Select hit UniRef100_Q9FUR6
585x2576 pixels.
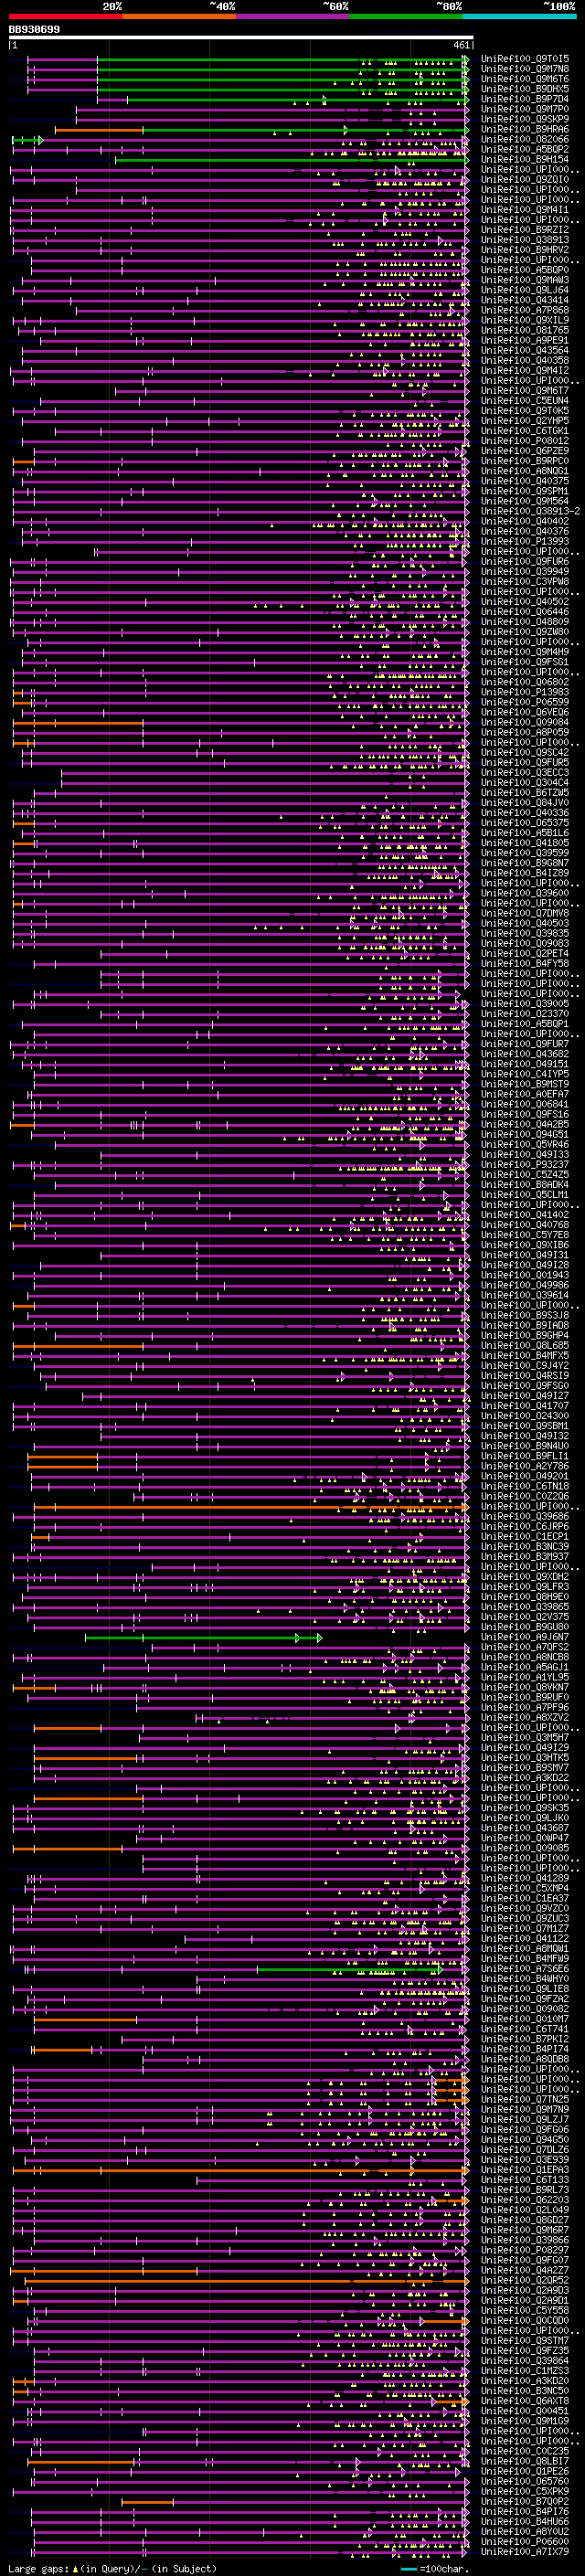coord(525,562)
